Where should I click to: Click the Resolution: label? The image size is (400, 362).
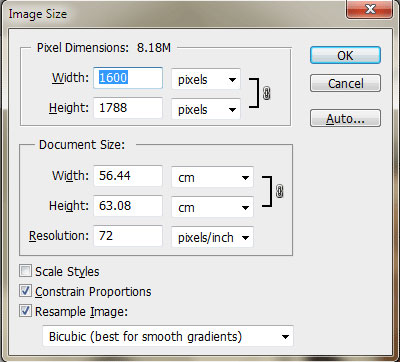click(59, 236)
